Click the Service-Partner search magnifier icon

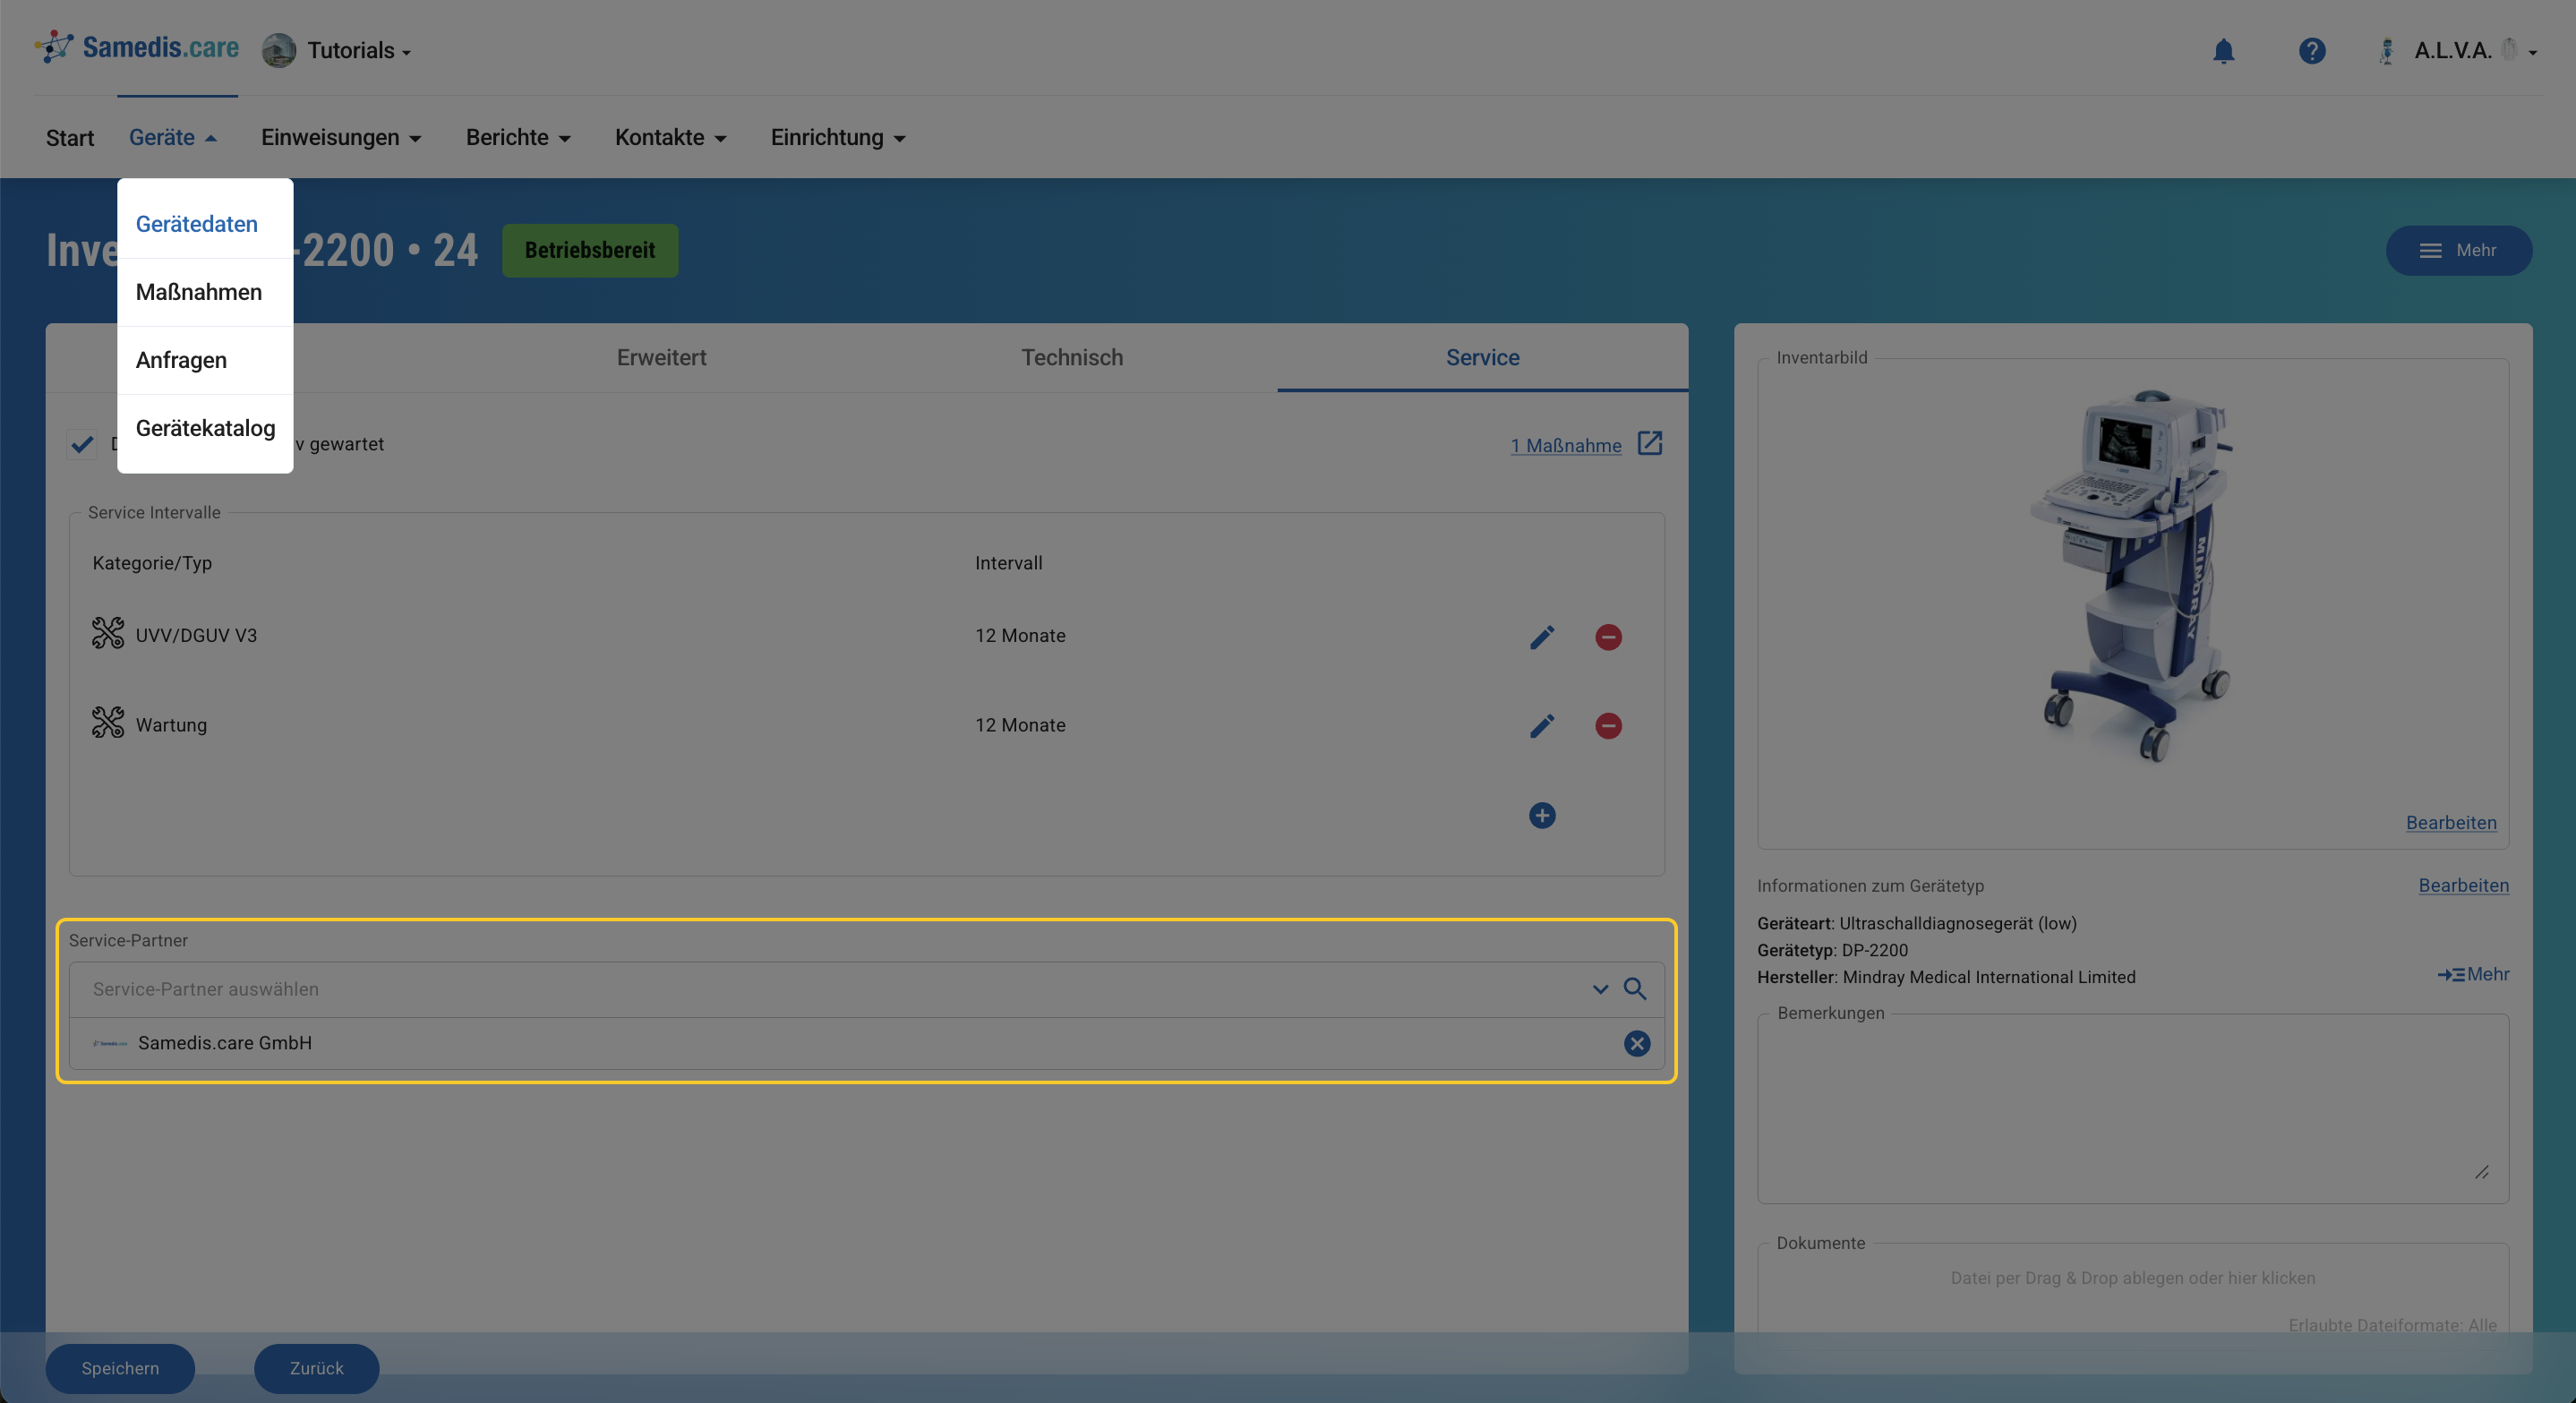pyautogui.click(x=1634, y=989)
